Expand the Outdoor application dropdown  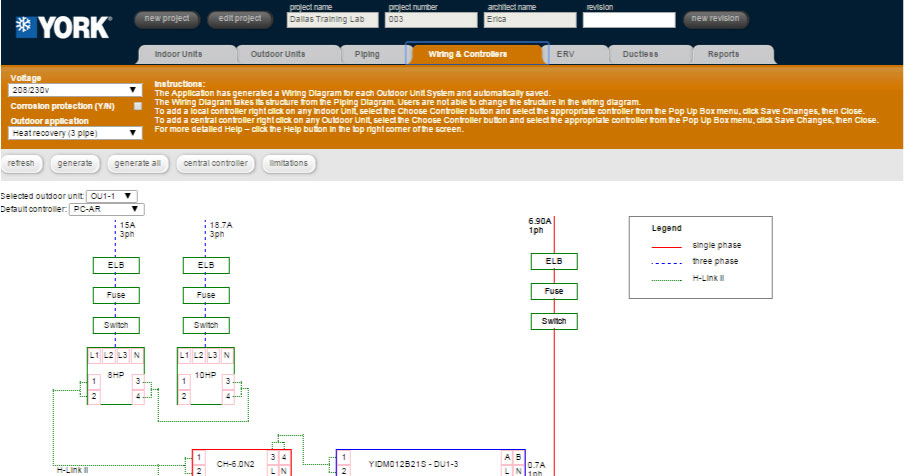coord(76,132)
